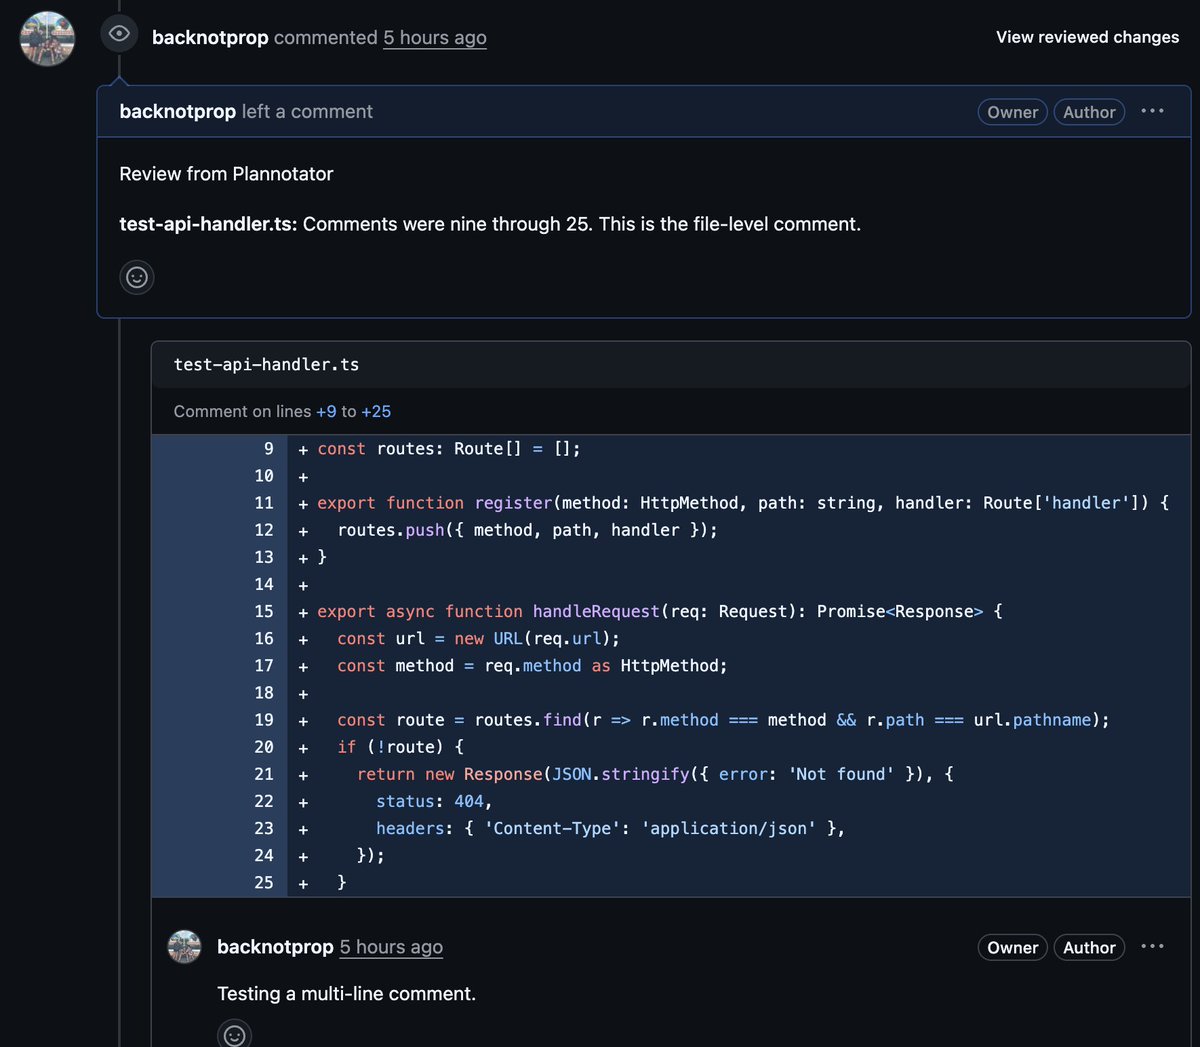Click backnotprop name in 'left a comment' header

(178, 112)
